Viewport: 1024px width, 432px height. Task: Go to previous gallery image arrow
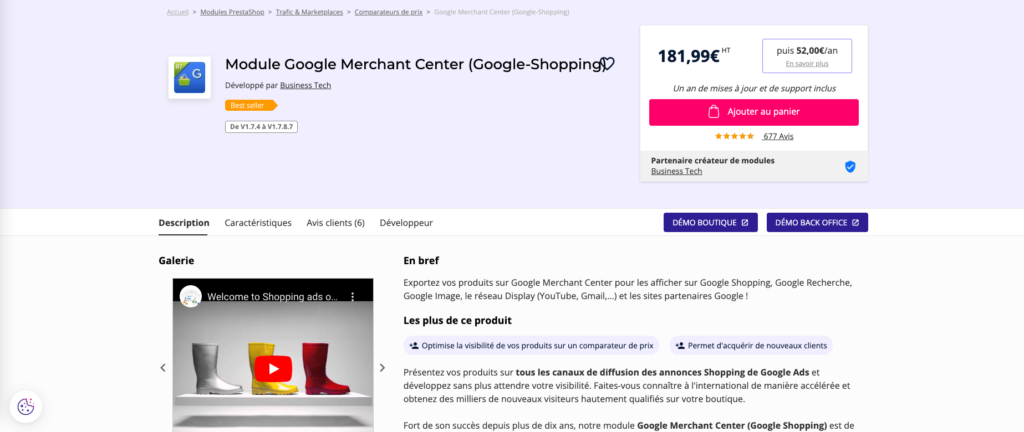163,368
